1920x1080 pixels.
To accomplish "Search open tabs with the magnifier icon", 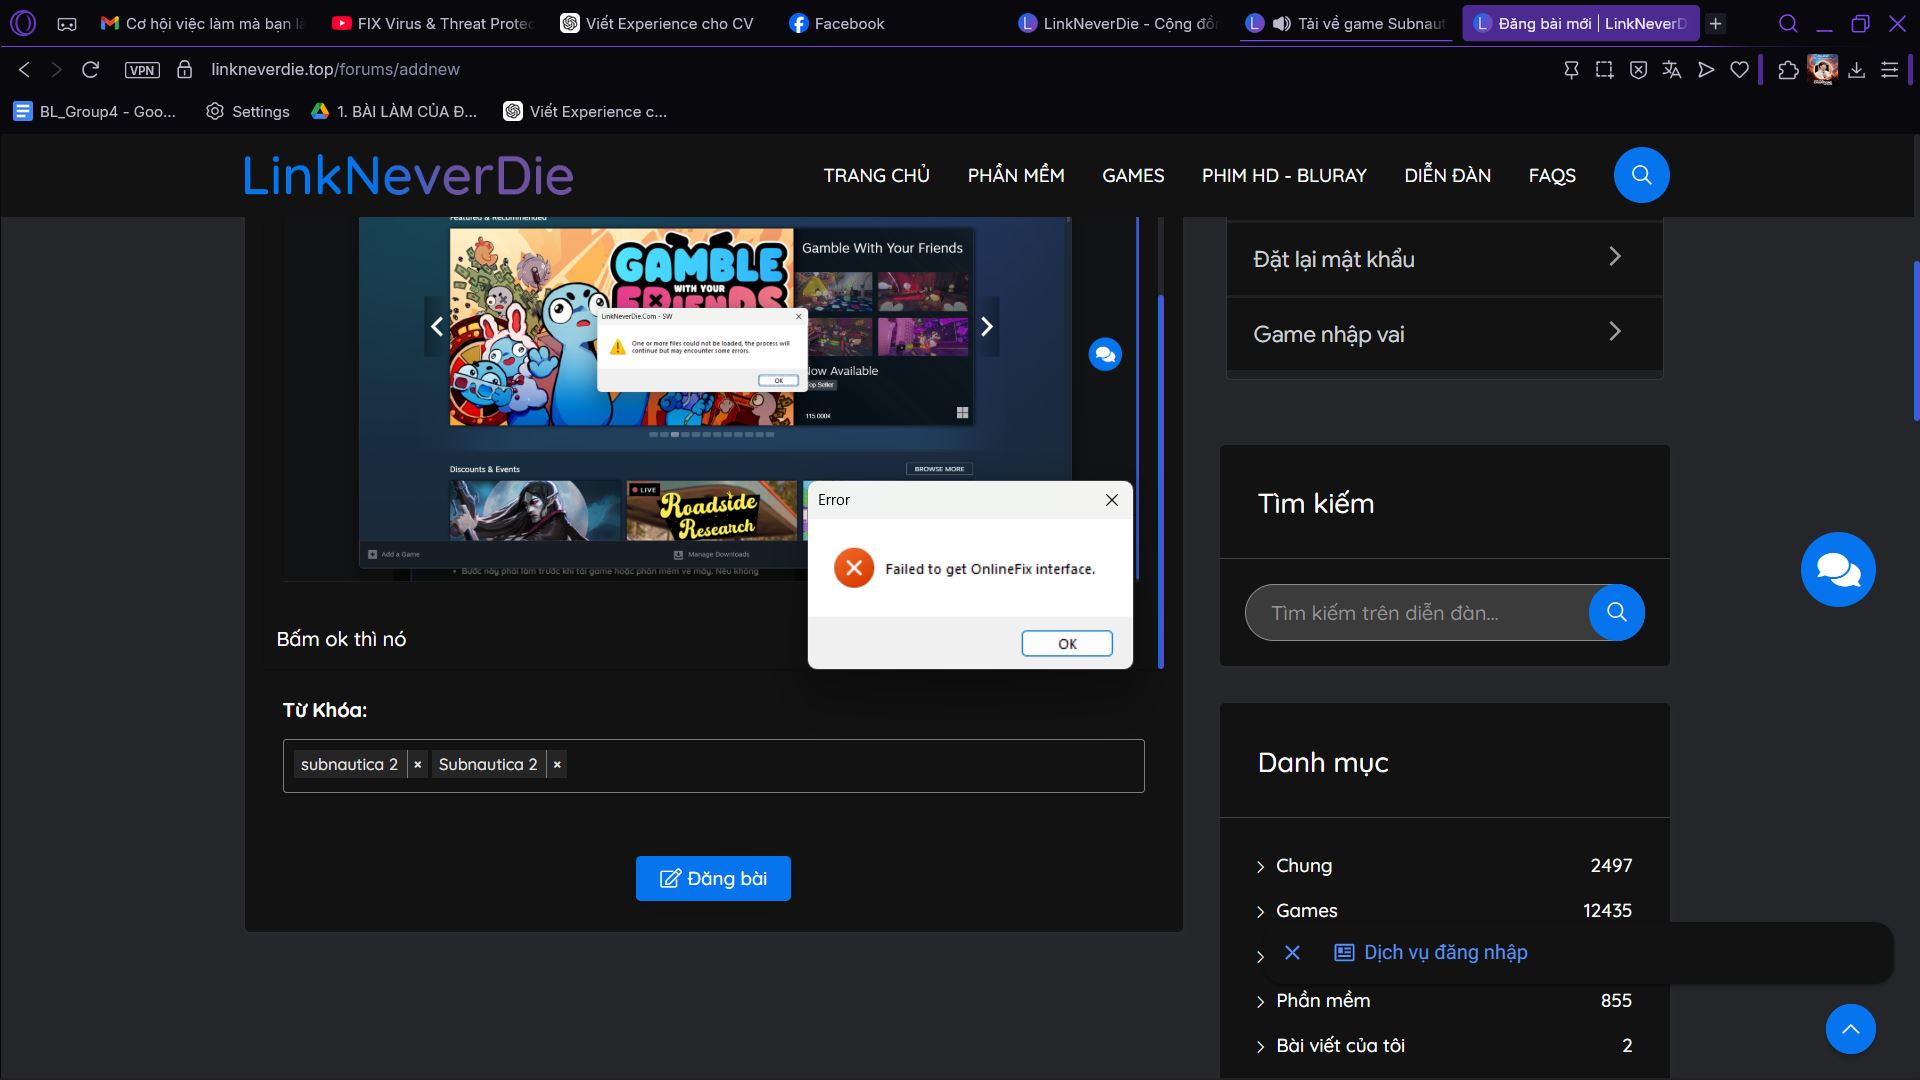I will [1788, 23].
